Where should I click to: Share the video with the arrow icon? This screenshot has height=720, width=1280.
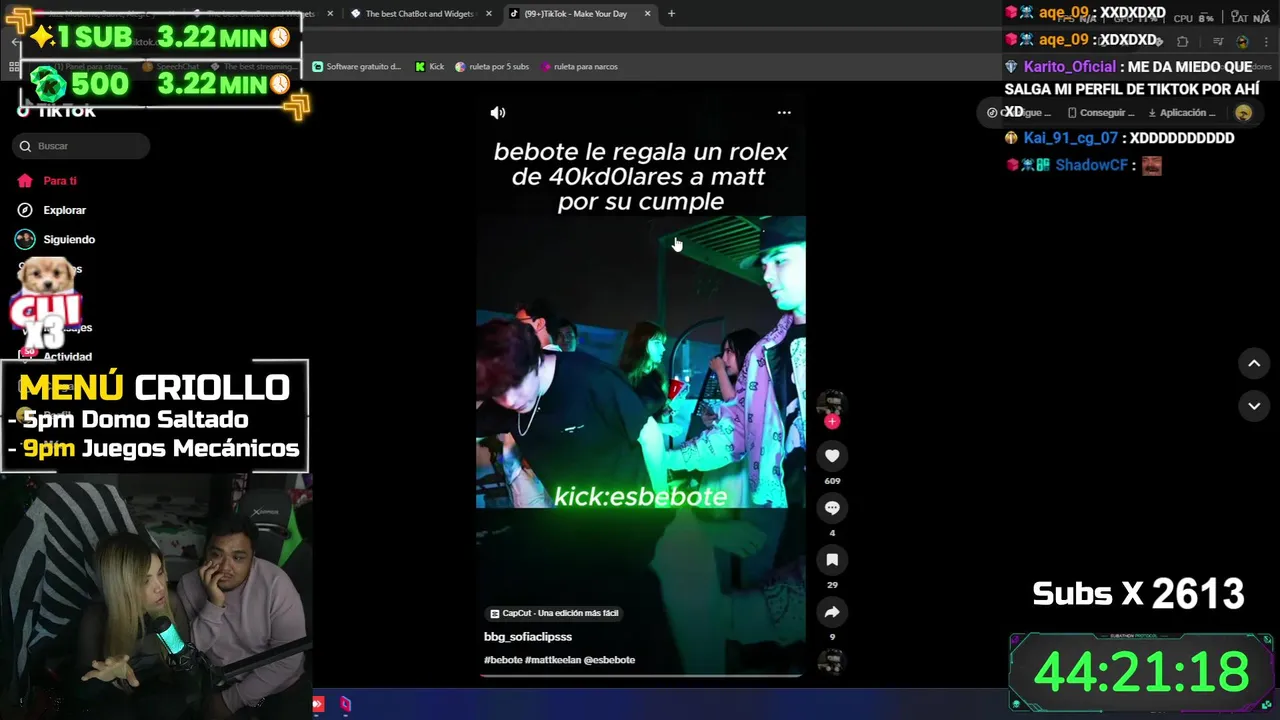point(832,612)
